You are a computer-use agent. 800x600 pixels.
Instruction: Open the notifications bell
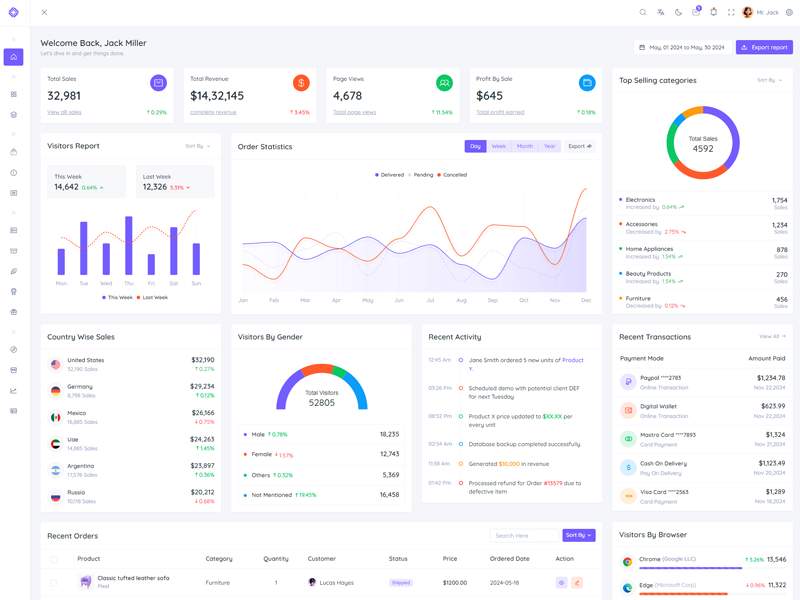[x=713, y=13]
